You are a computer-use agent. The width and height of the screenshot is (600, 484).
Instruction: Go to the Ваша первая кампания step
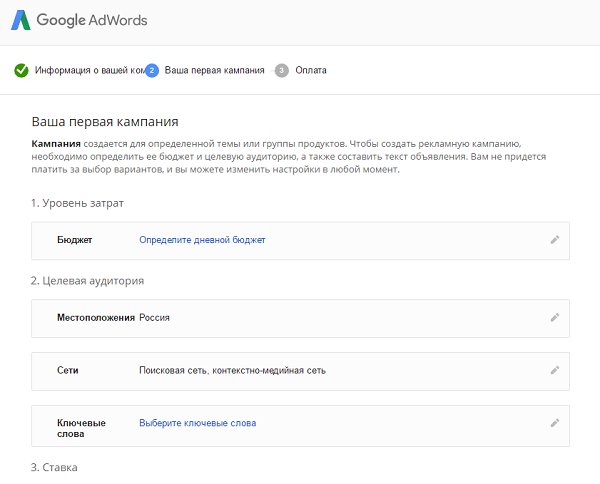click(214, 70)
